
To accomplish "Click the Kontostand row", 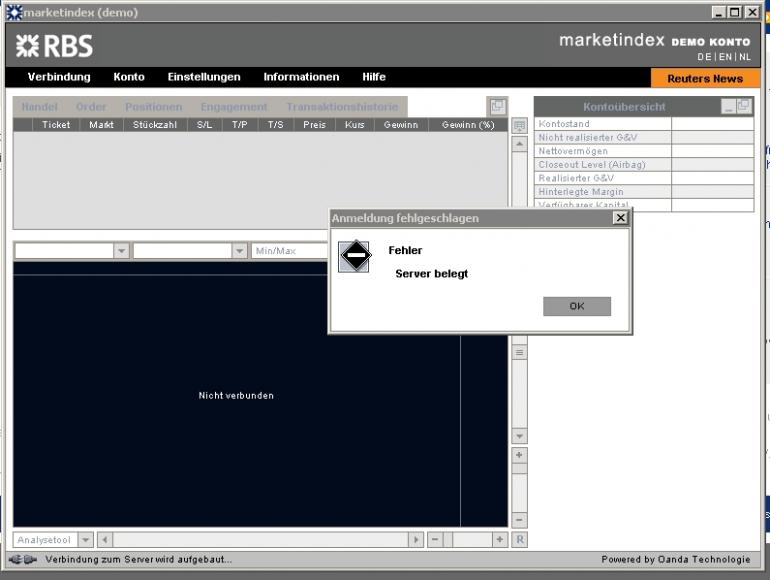I will pyautogui.click(x=644, y=124).
